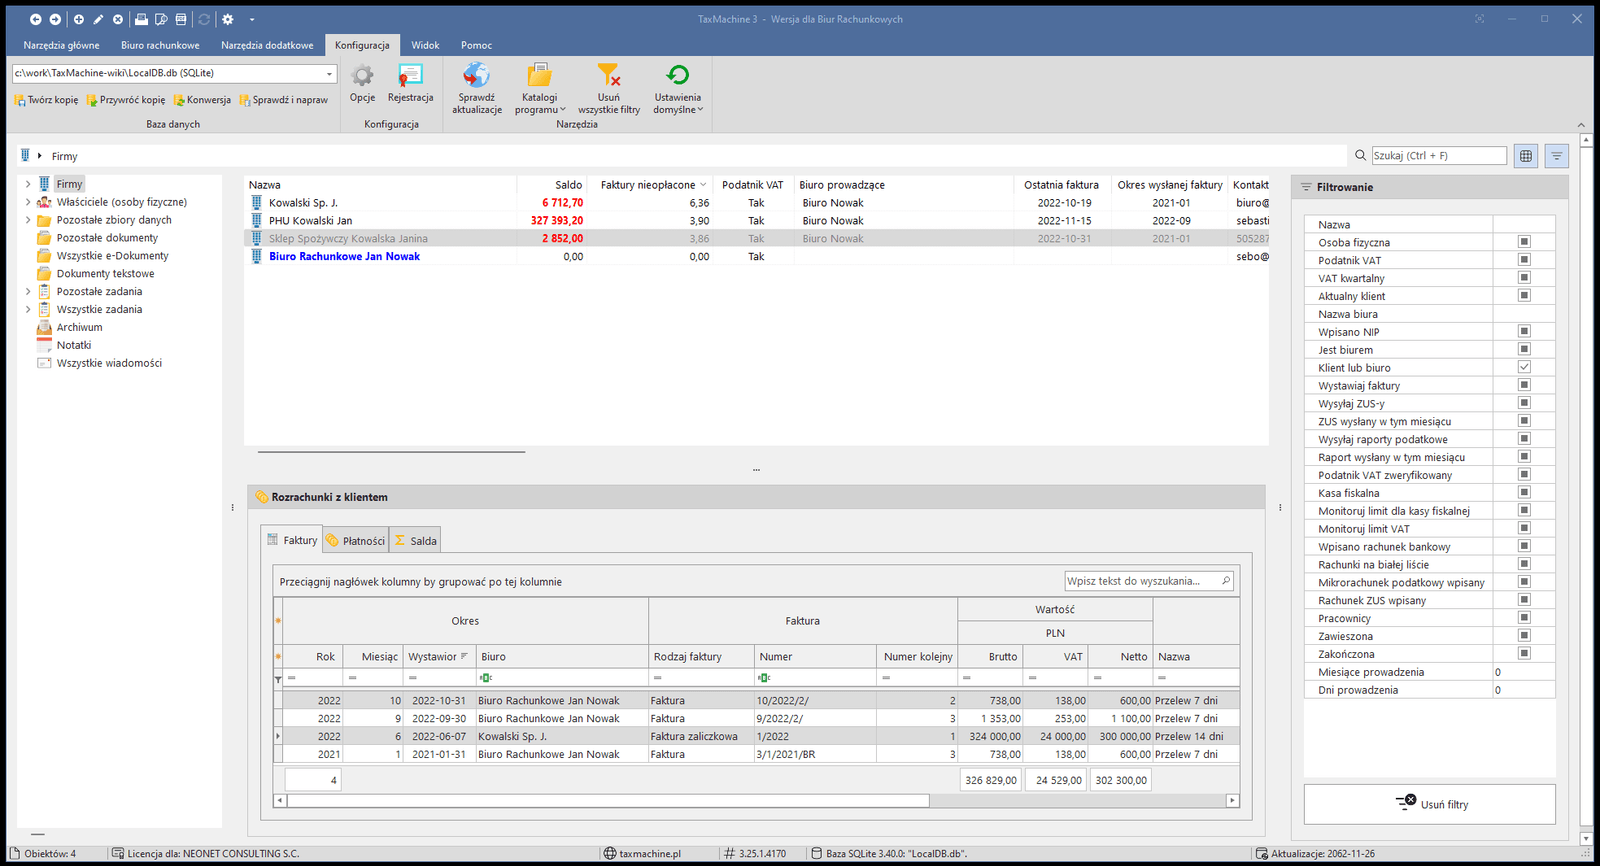This screenshot has height=866, width=1600.
Task: Click the grid view icon beside search
Action: click(1526, 156)
